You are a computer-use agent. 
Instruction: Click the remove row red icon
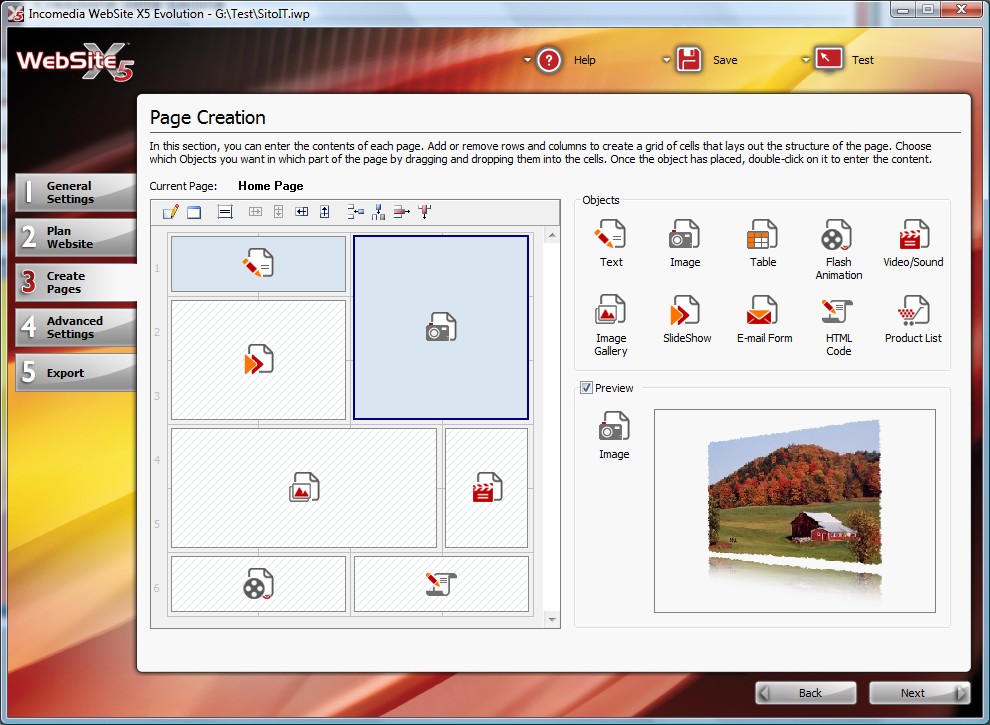pos(402,212)
